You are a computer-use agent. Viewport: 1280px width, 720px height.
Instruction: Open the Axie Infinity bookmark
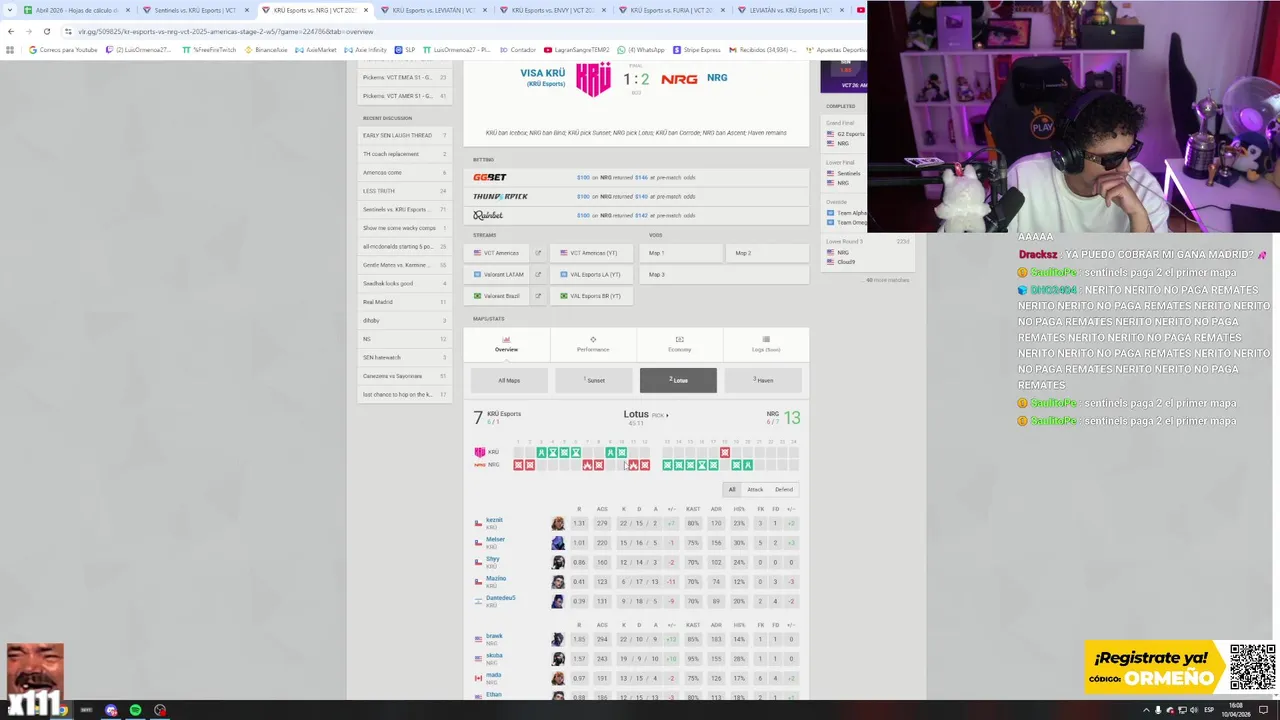point(365,49)
